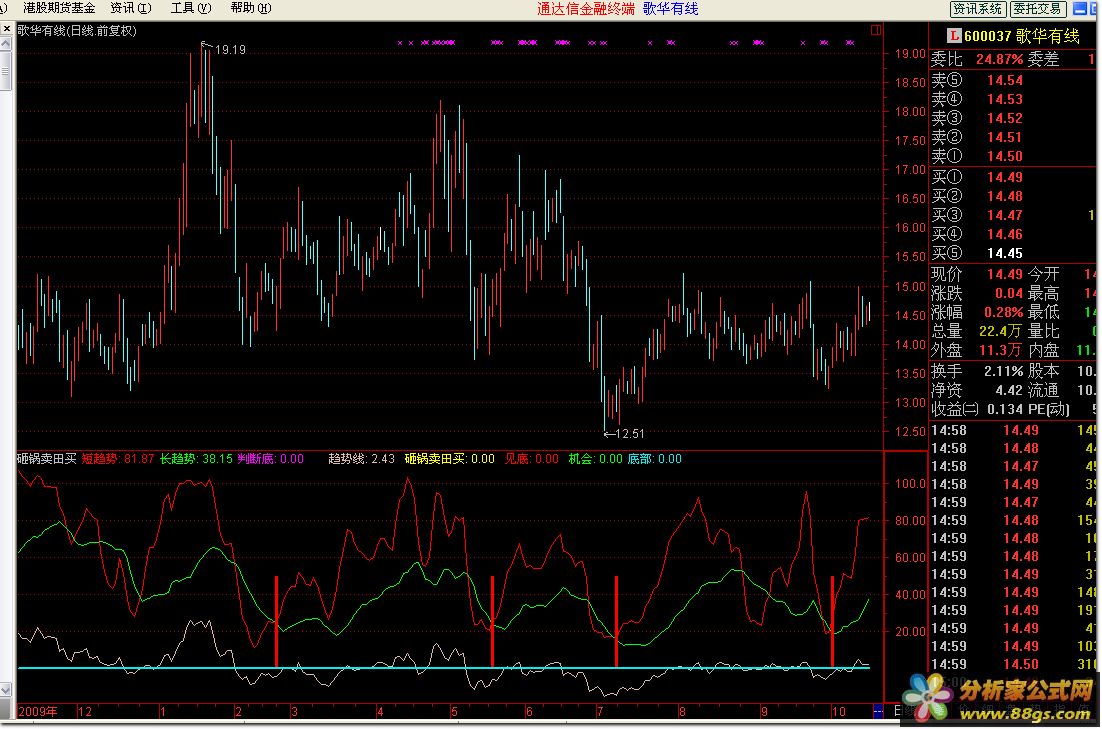1102x729 pixels.
Task: Click the 涨跌 0.04 value
Action: point(1009,293)
